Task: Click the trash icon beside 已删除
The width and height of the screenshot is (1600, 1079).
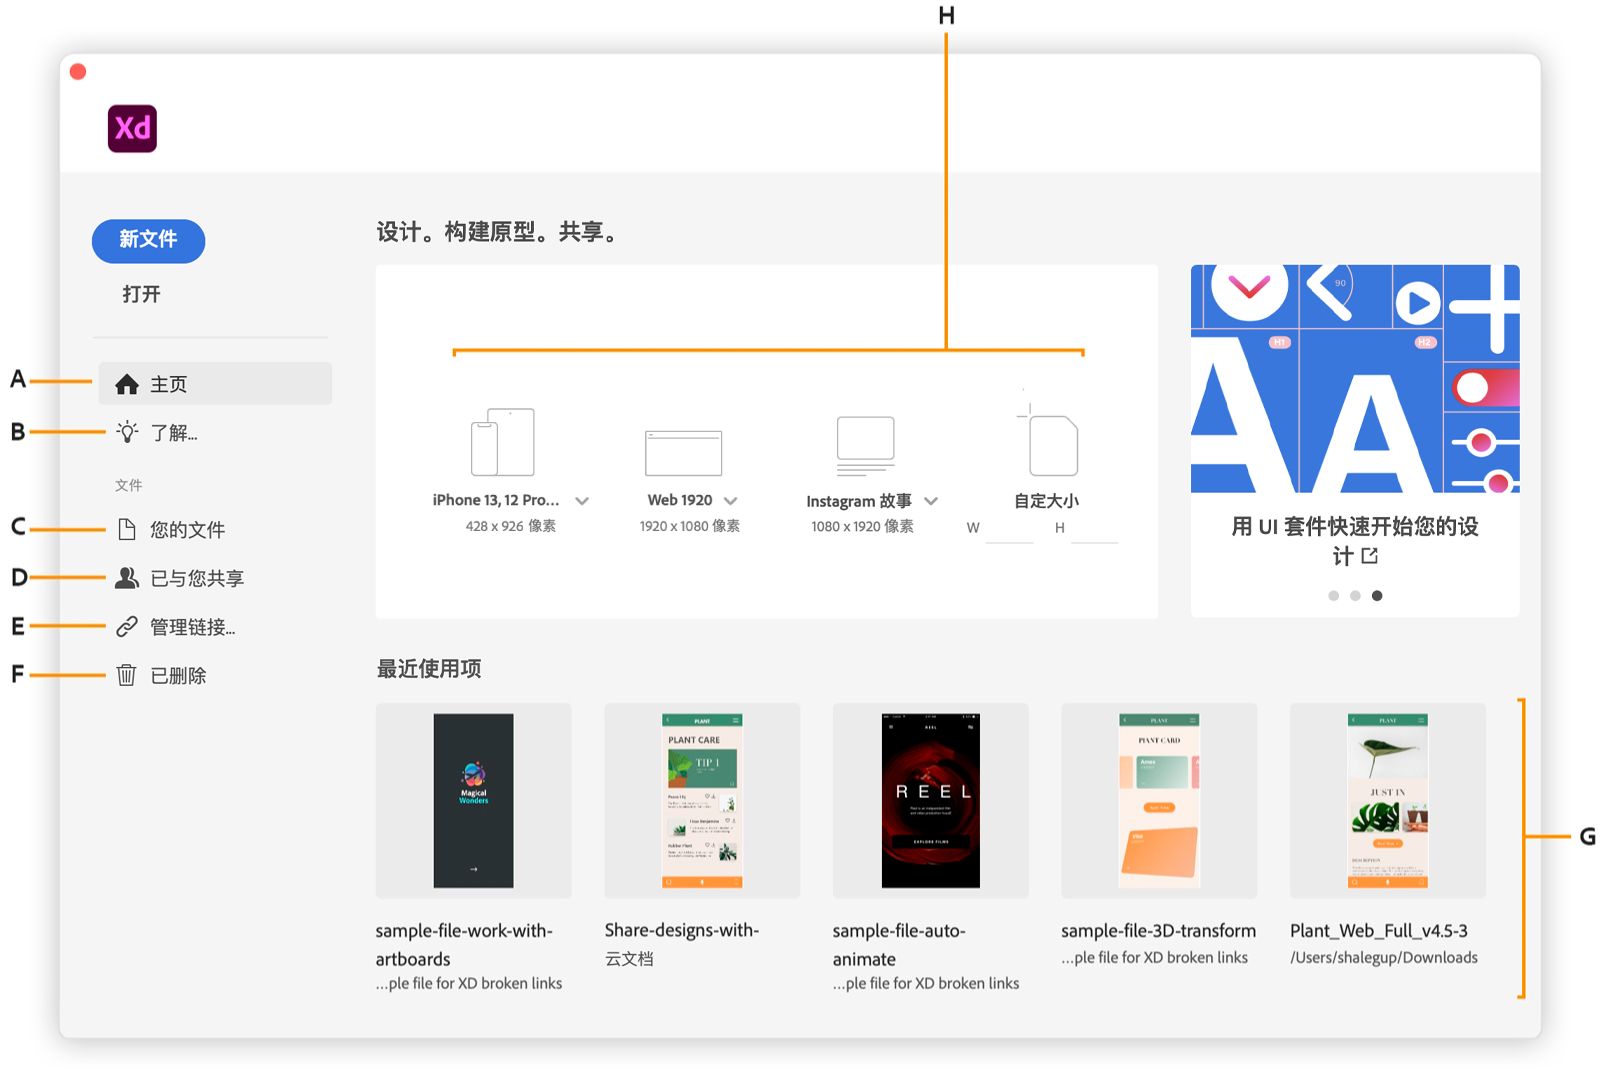Action: [127, 675]
